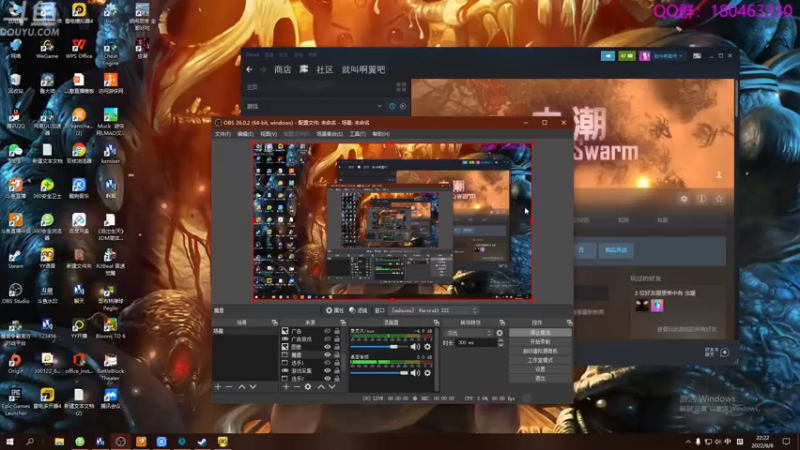The image size is (800, 450).
Task: Open Steam 社区 tab
Action: [324, 69]
